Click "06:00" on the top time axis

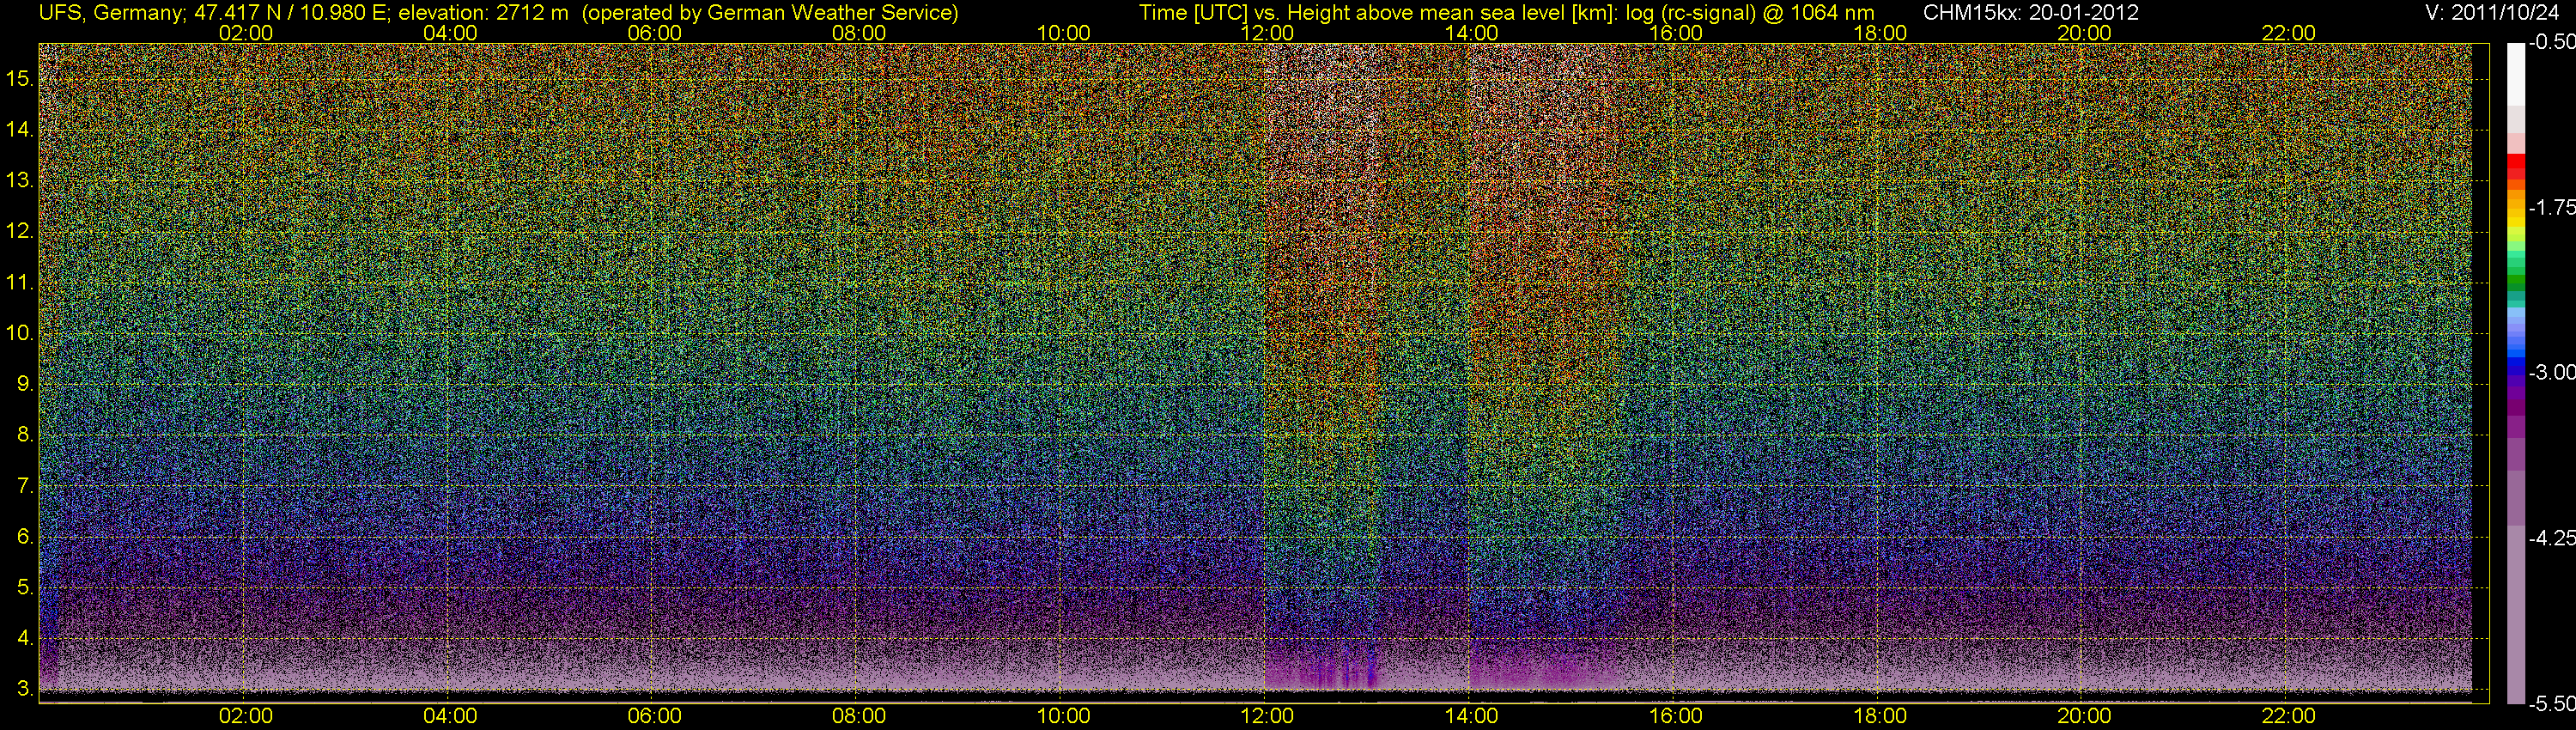(x=655, y=33)
